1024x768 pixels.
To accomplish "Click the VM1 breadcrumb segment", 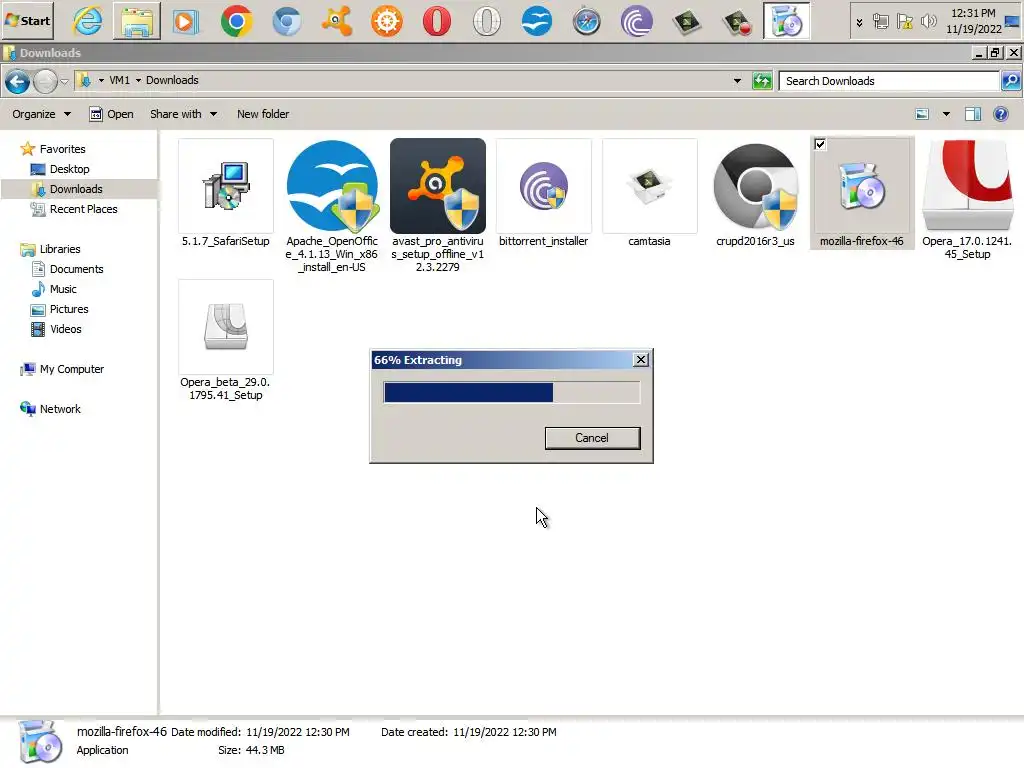I will click(119, 80).
